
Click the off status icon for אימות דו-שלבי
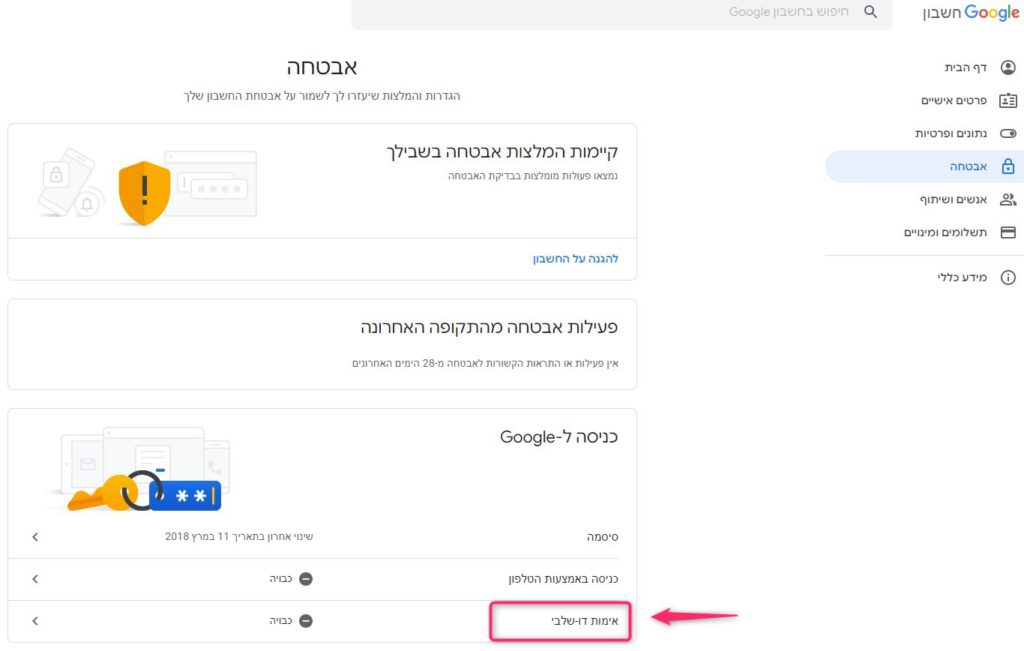tap(306, 620)
